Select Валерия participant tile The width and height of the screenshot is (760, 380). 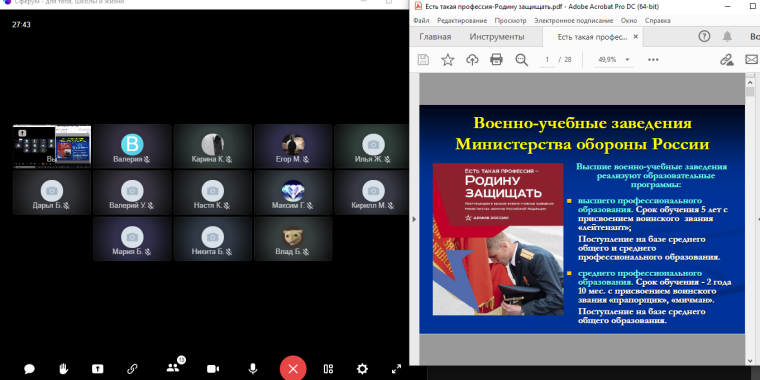point(132,146)
